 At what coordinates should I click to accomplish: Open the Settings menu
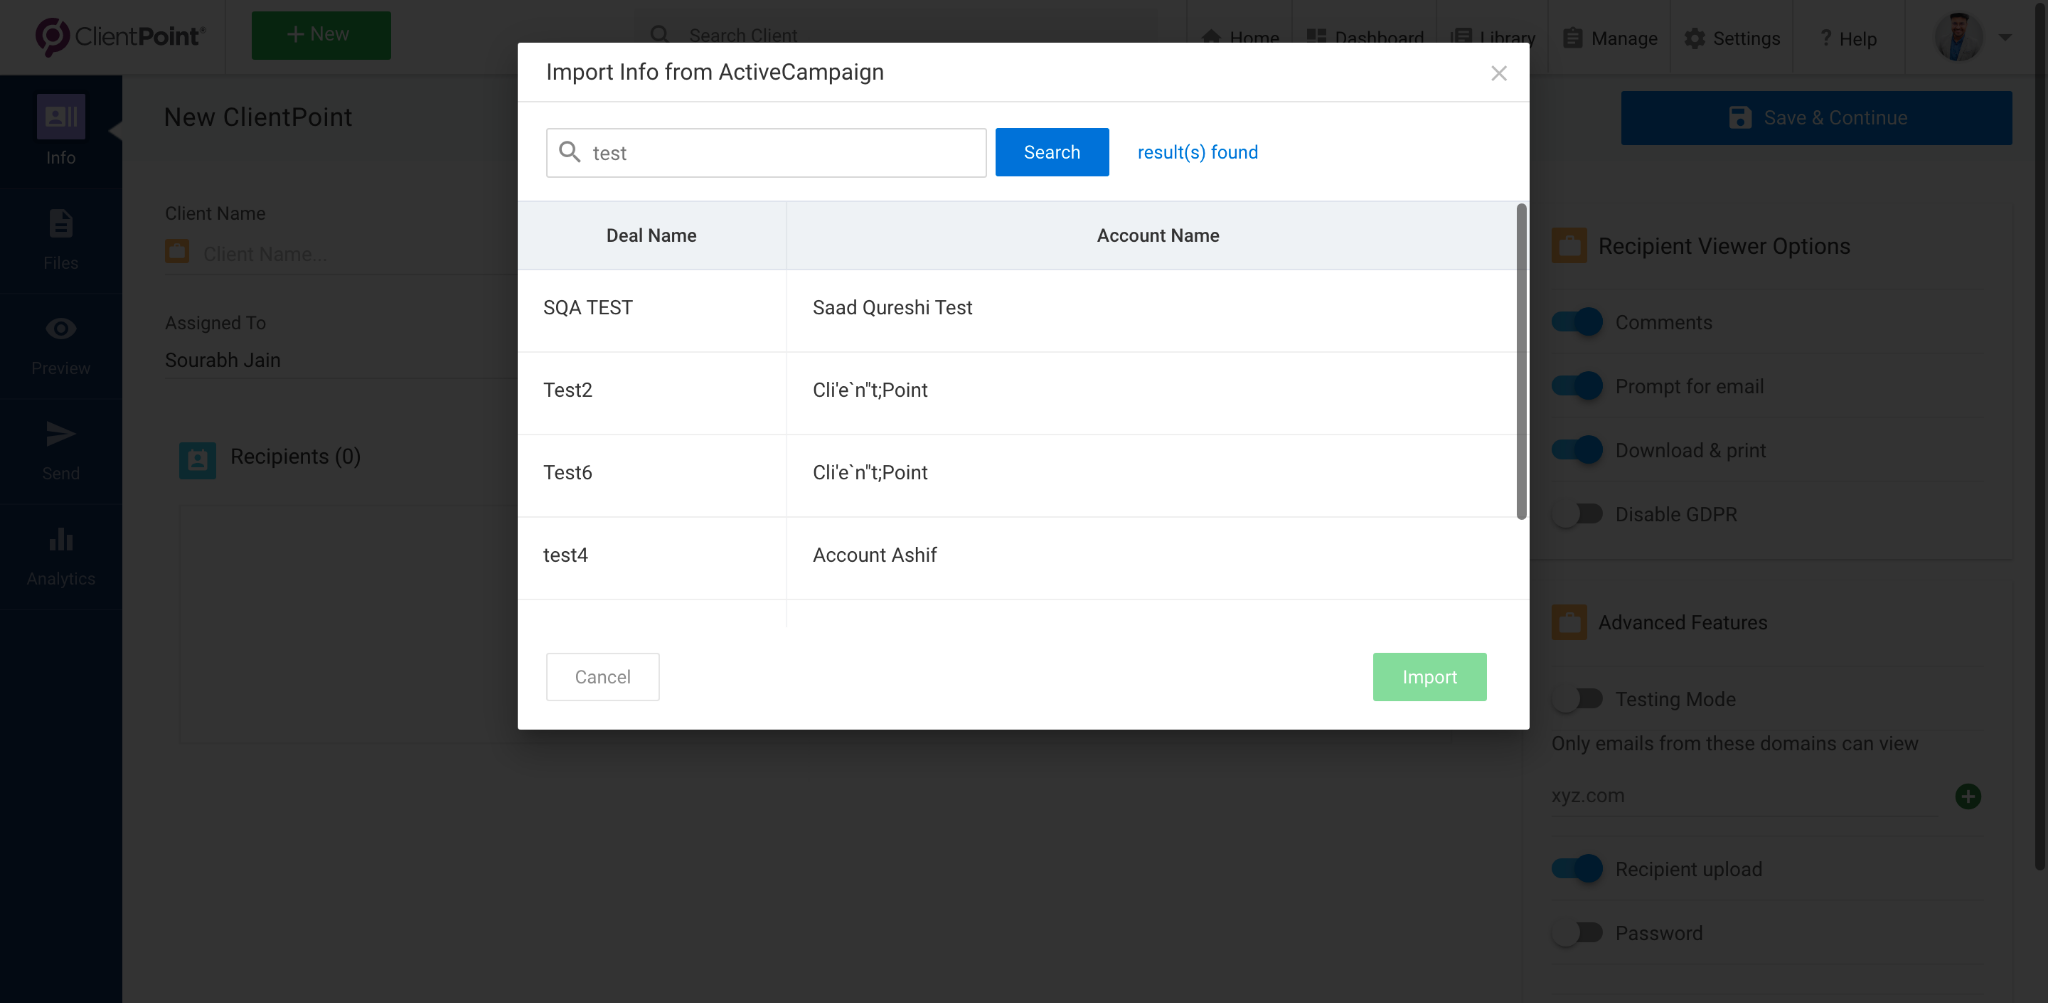tap(1732, 38)
